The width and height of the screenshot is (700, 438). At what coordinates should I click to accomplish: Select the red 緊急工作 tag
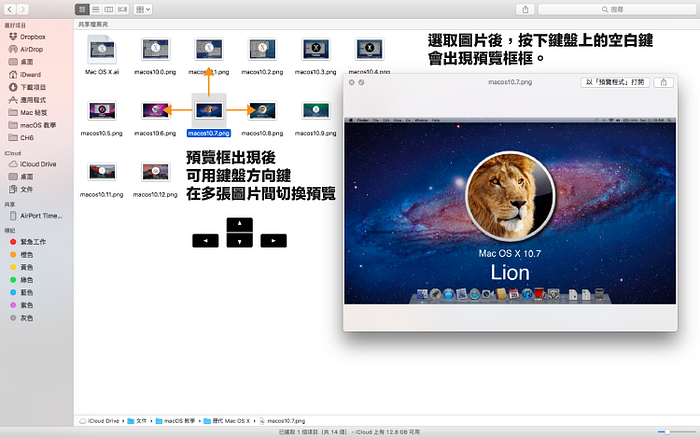33,242
